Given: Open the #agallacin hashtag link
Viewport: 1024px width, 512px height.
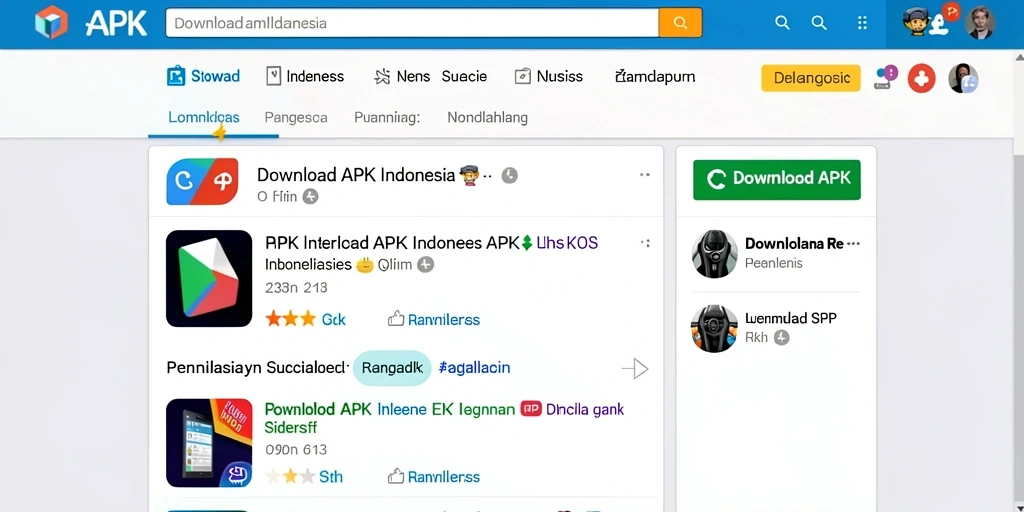Looking at the screenshot, I should 474,368.
